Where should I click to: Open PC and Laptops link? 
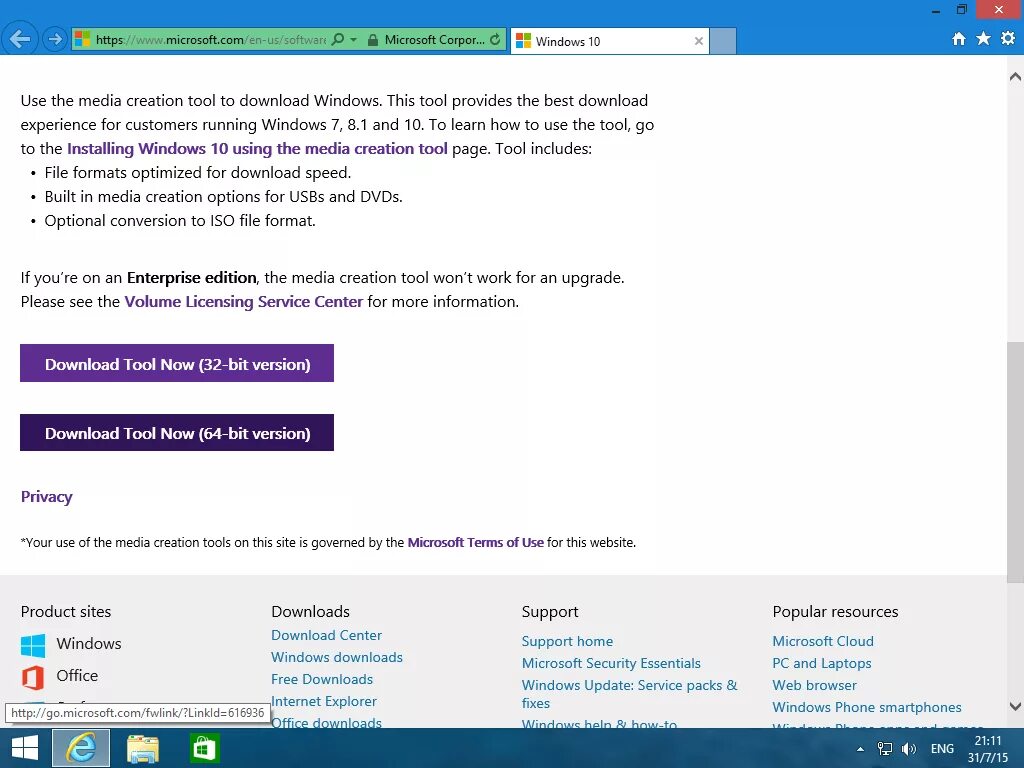pos(821,663)
